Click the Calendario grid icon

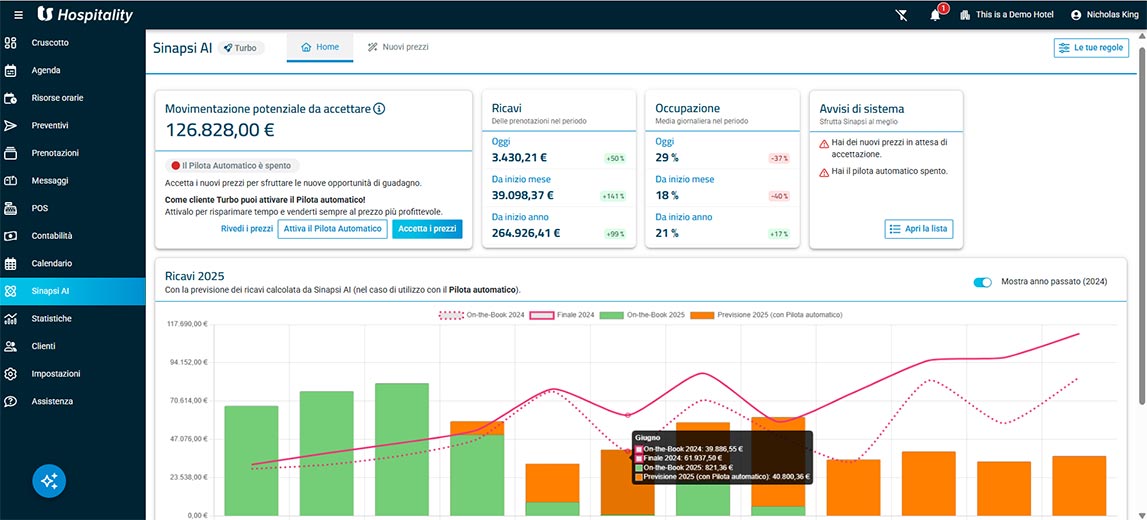(11, 263)
